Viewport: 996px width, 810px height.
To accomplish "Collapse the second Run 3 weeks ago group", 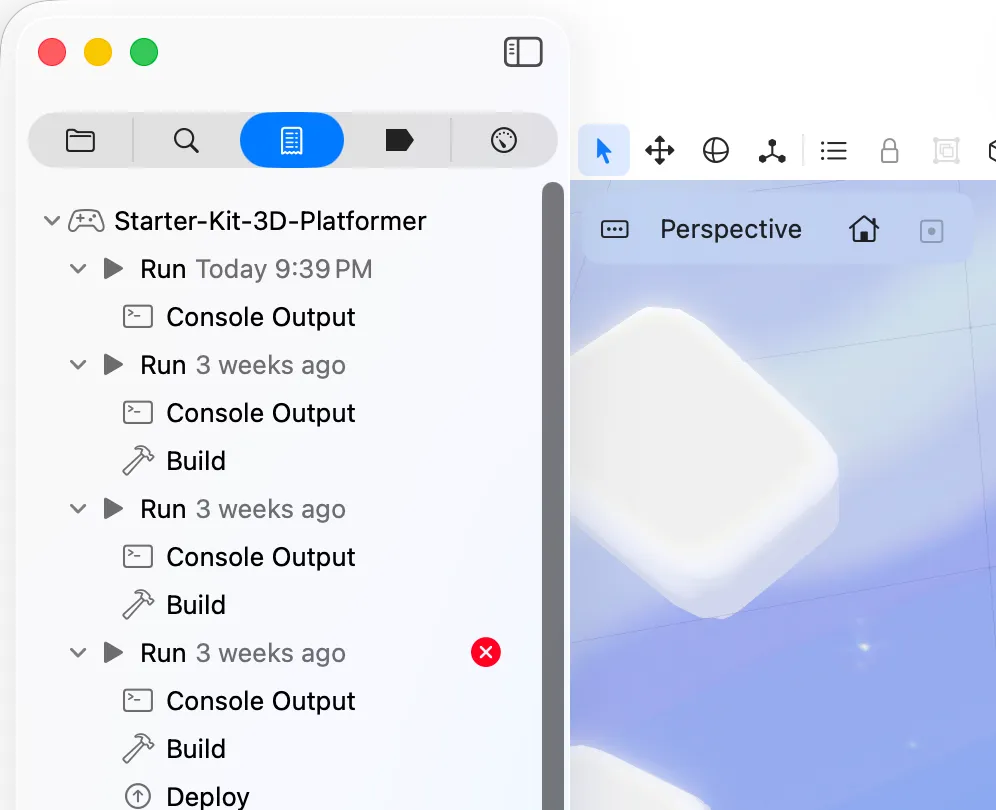I will [78, 509].
